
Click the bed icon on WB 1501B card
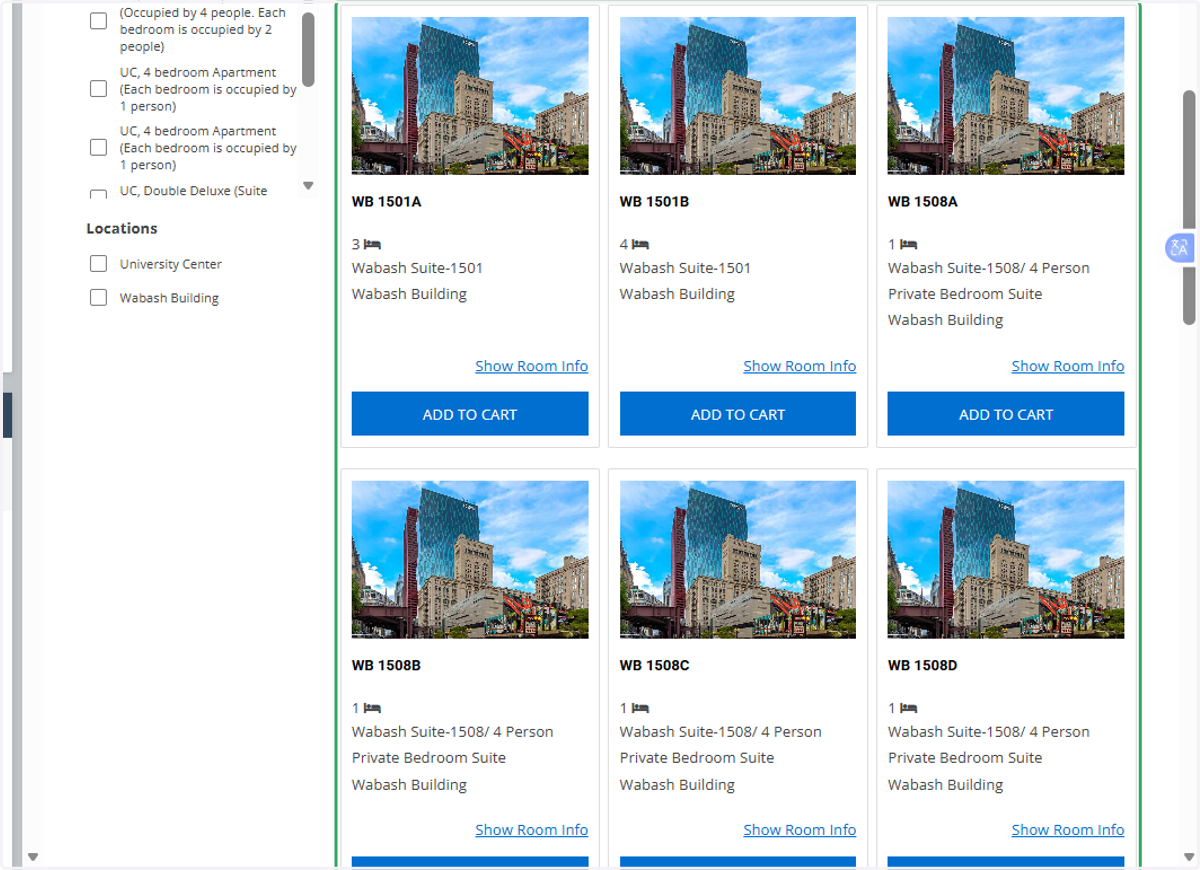point(640,244)
